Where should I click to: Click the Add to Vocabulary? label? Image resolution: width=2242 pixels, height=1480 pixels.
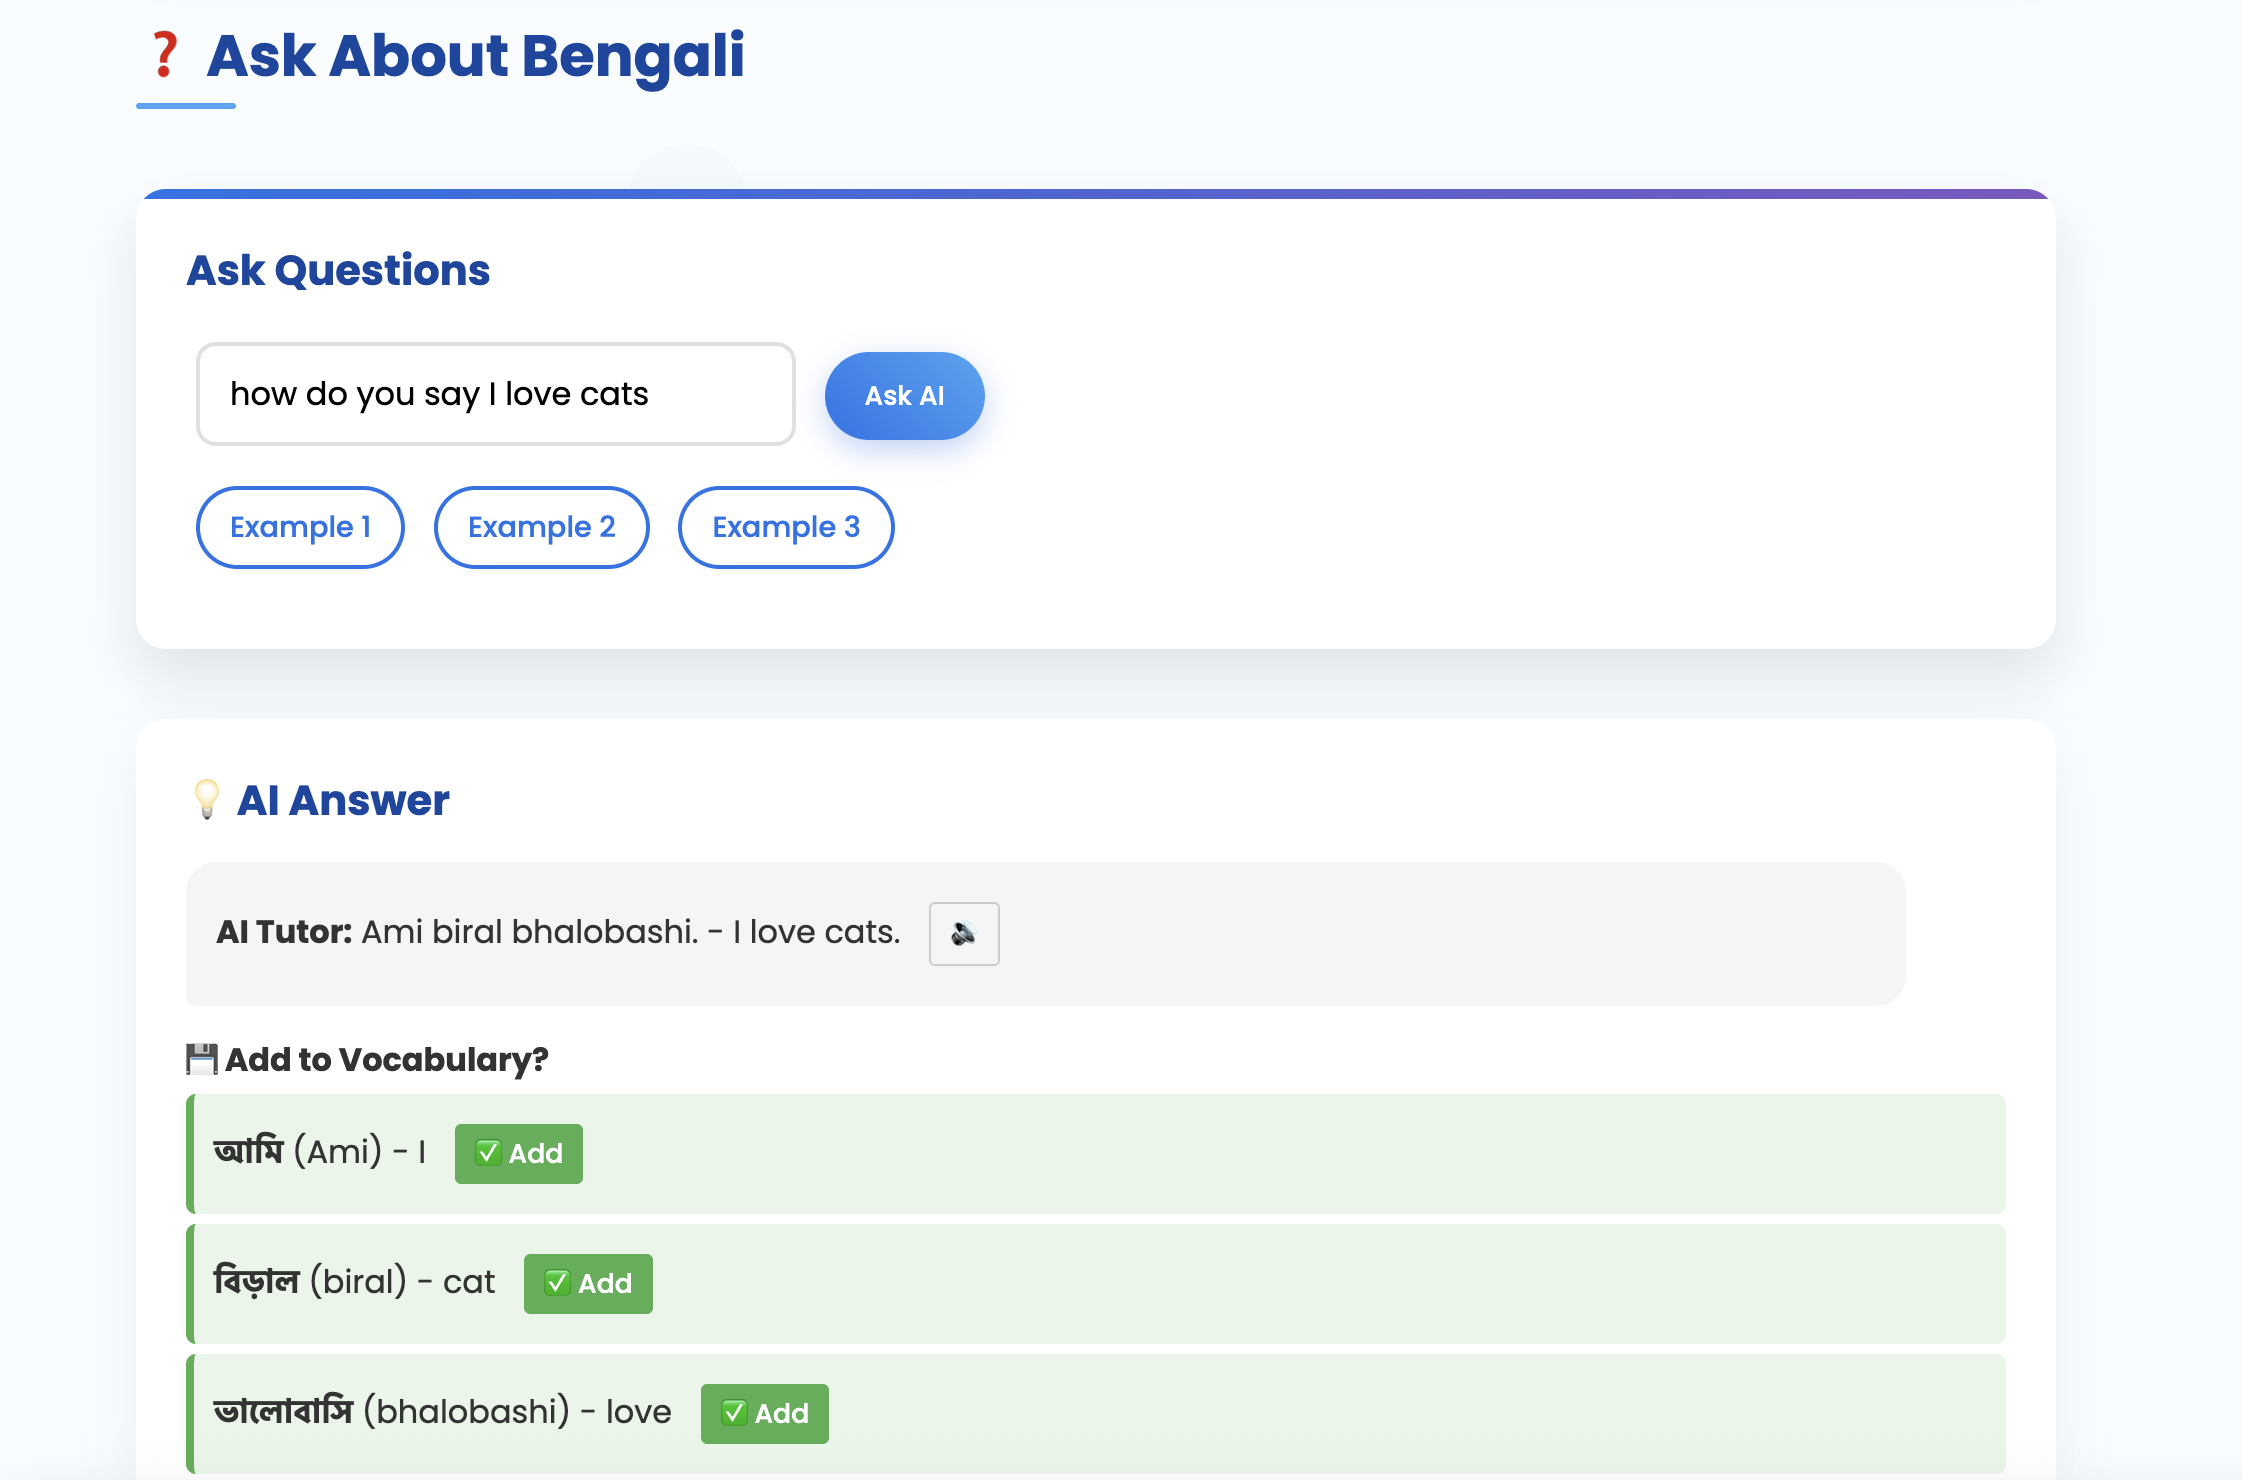pos(386,1059)
